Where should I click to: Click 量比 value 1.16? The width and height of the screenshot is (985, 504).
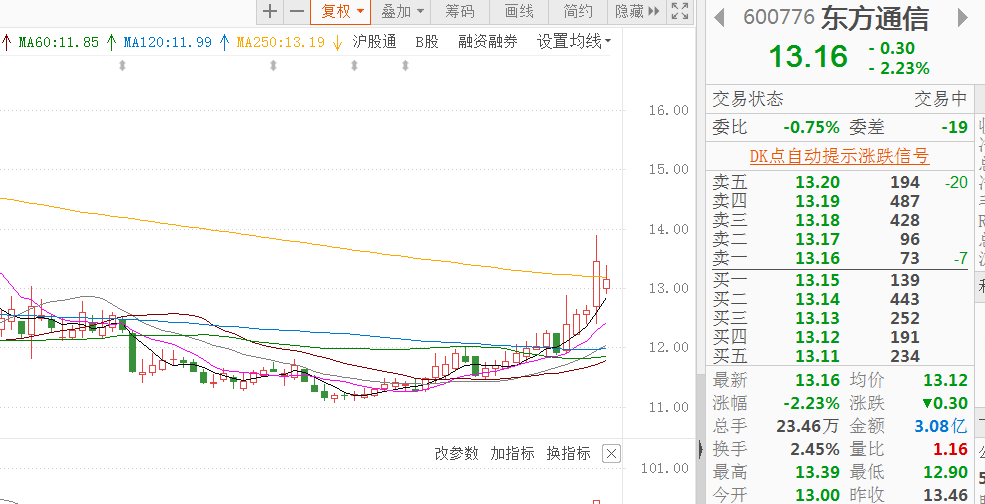coord(949,449)
